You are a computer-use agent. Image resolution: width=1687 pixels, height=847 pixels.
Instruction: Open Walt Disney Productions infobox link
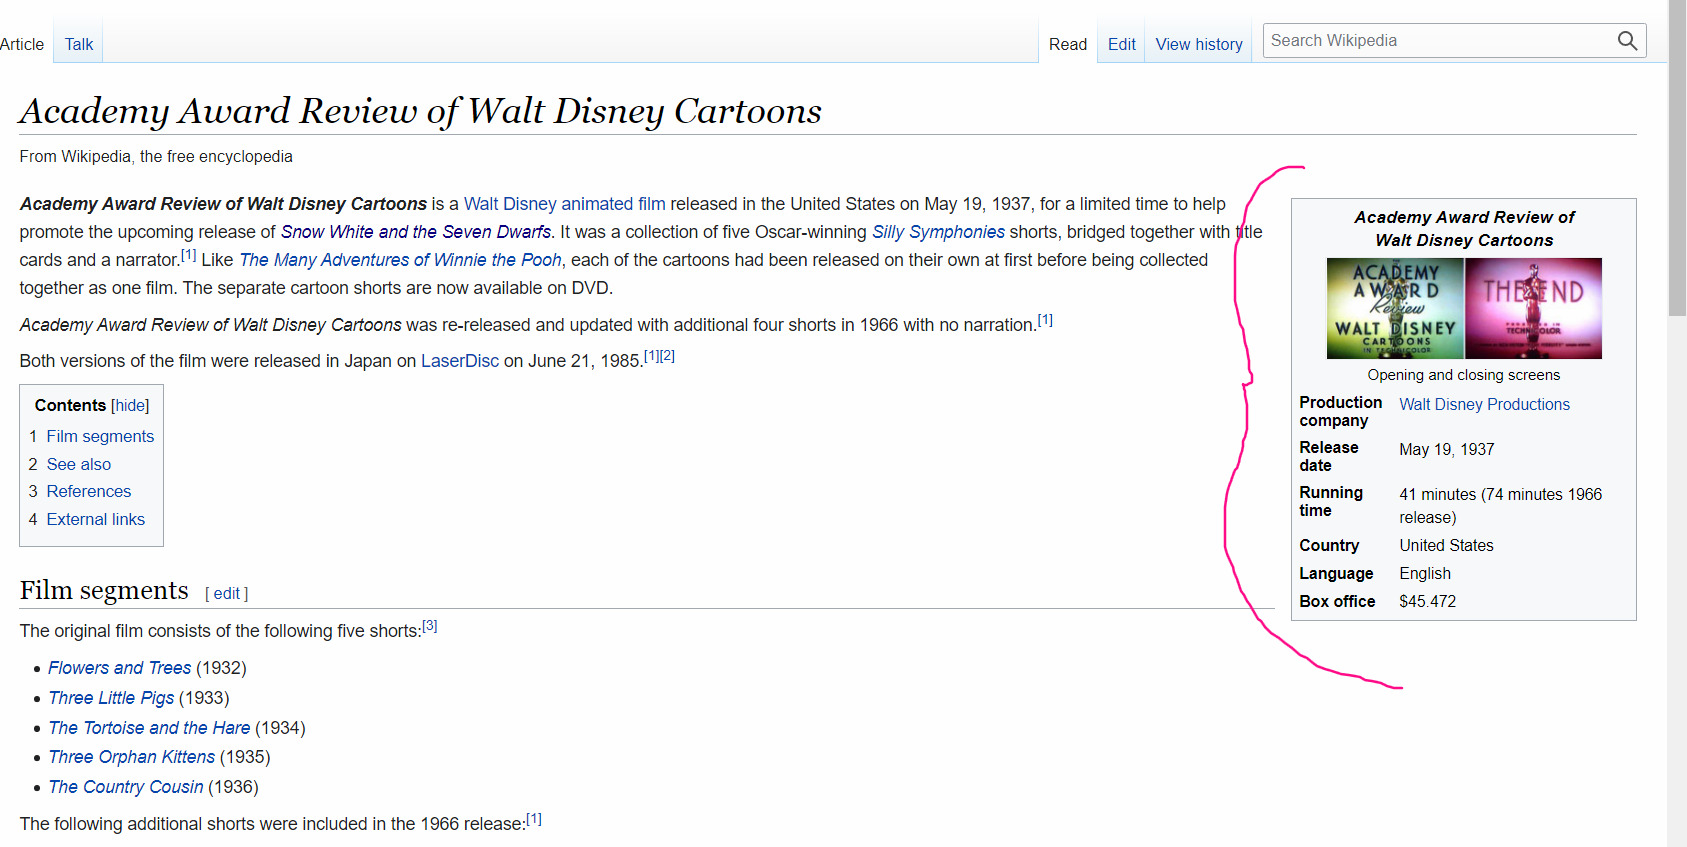(1484, 405)
